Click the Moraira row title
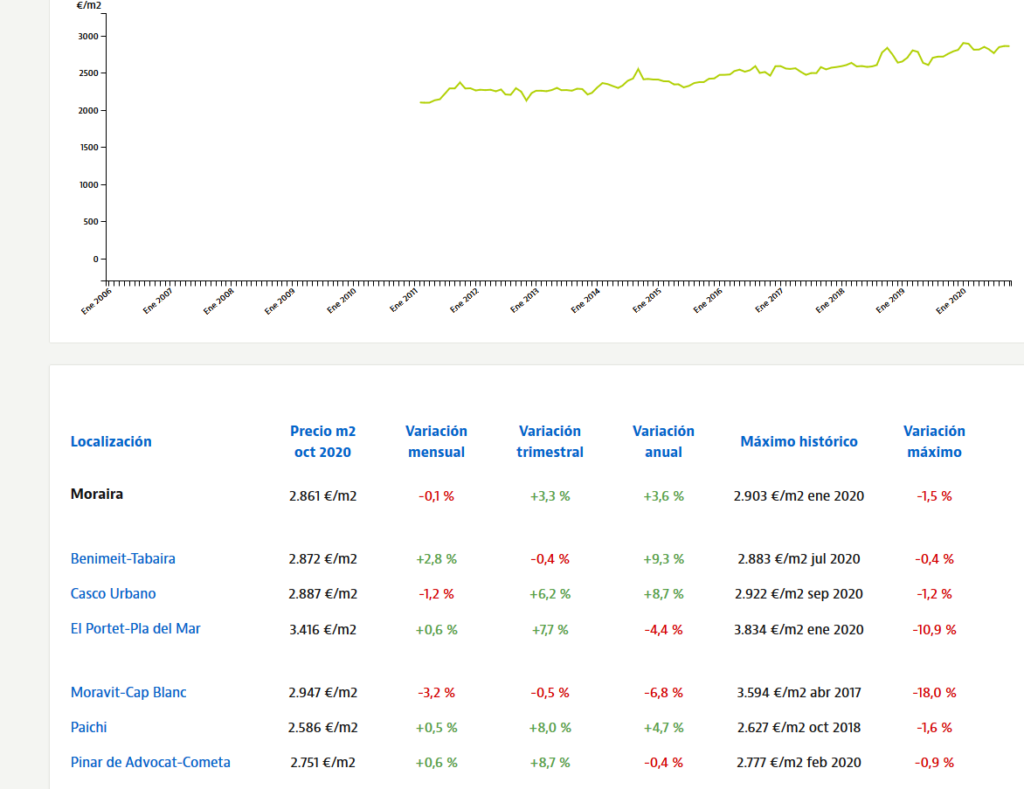This screenshot has width=1024, height=789. pos(97,494)
